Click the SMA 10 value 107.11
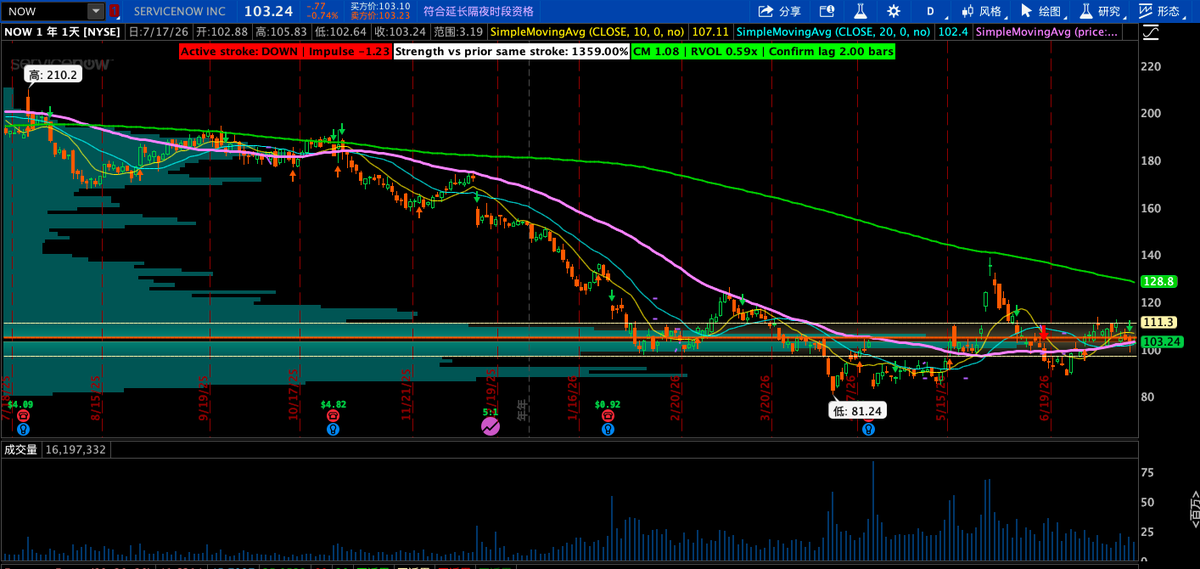Image resolution: width=1200 pixels, height=569 pixels. click(709, 32)
